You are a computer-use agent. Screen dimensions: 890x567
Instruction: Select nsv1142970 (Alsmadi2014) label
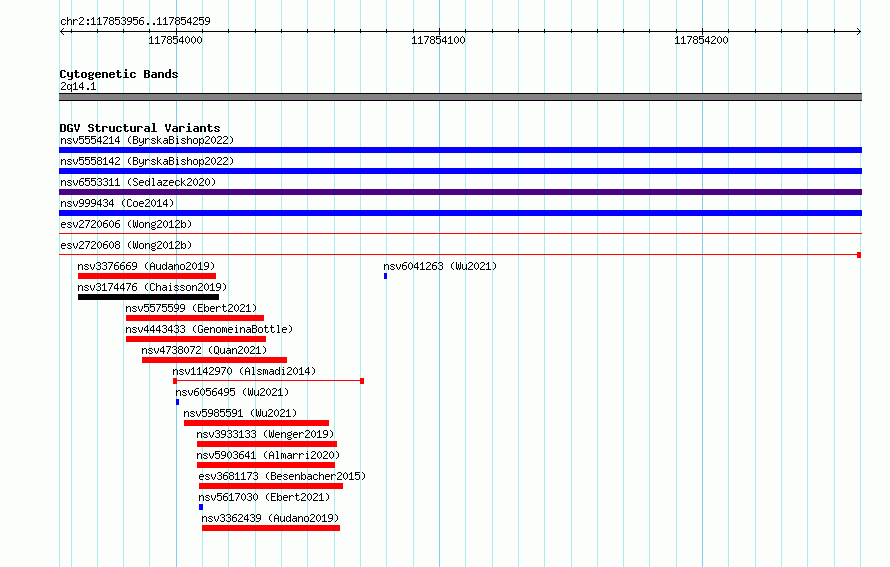[244, 371]
